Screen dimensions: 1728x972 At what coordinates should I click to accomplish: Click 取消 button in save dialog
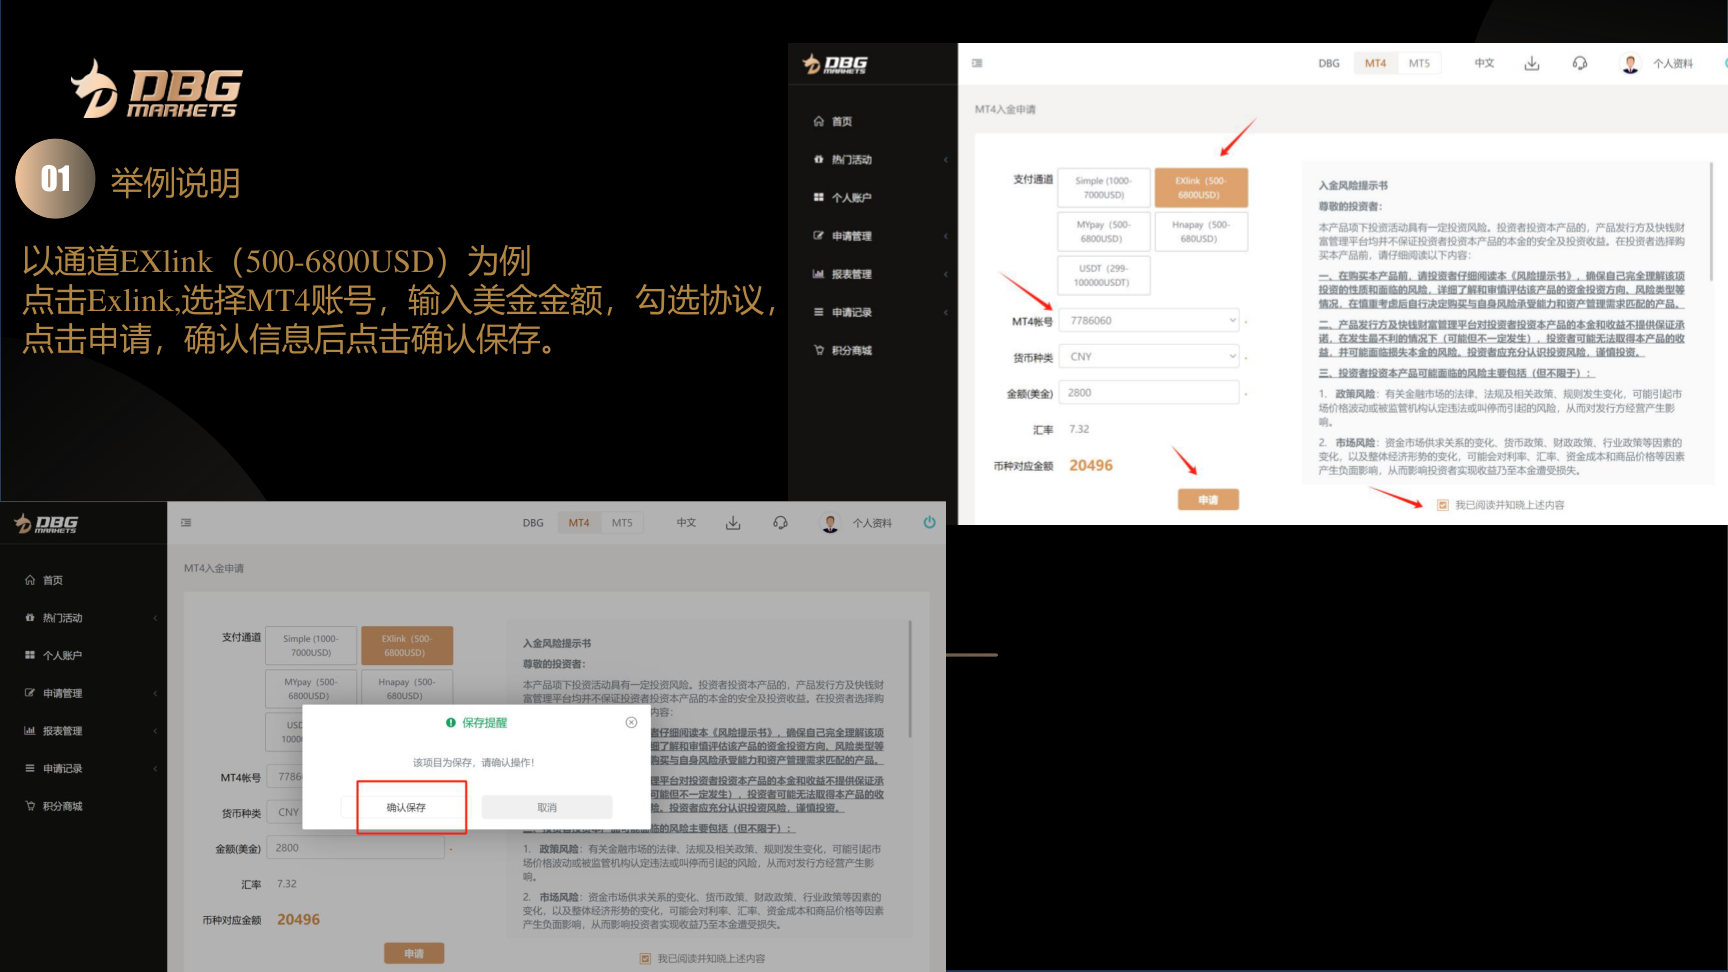547,807
